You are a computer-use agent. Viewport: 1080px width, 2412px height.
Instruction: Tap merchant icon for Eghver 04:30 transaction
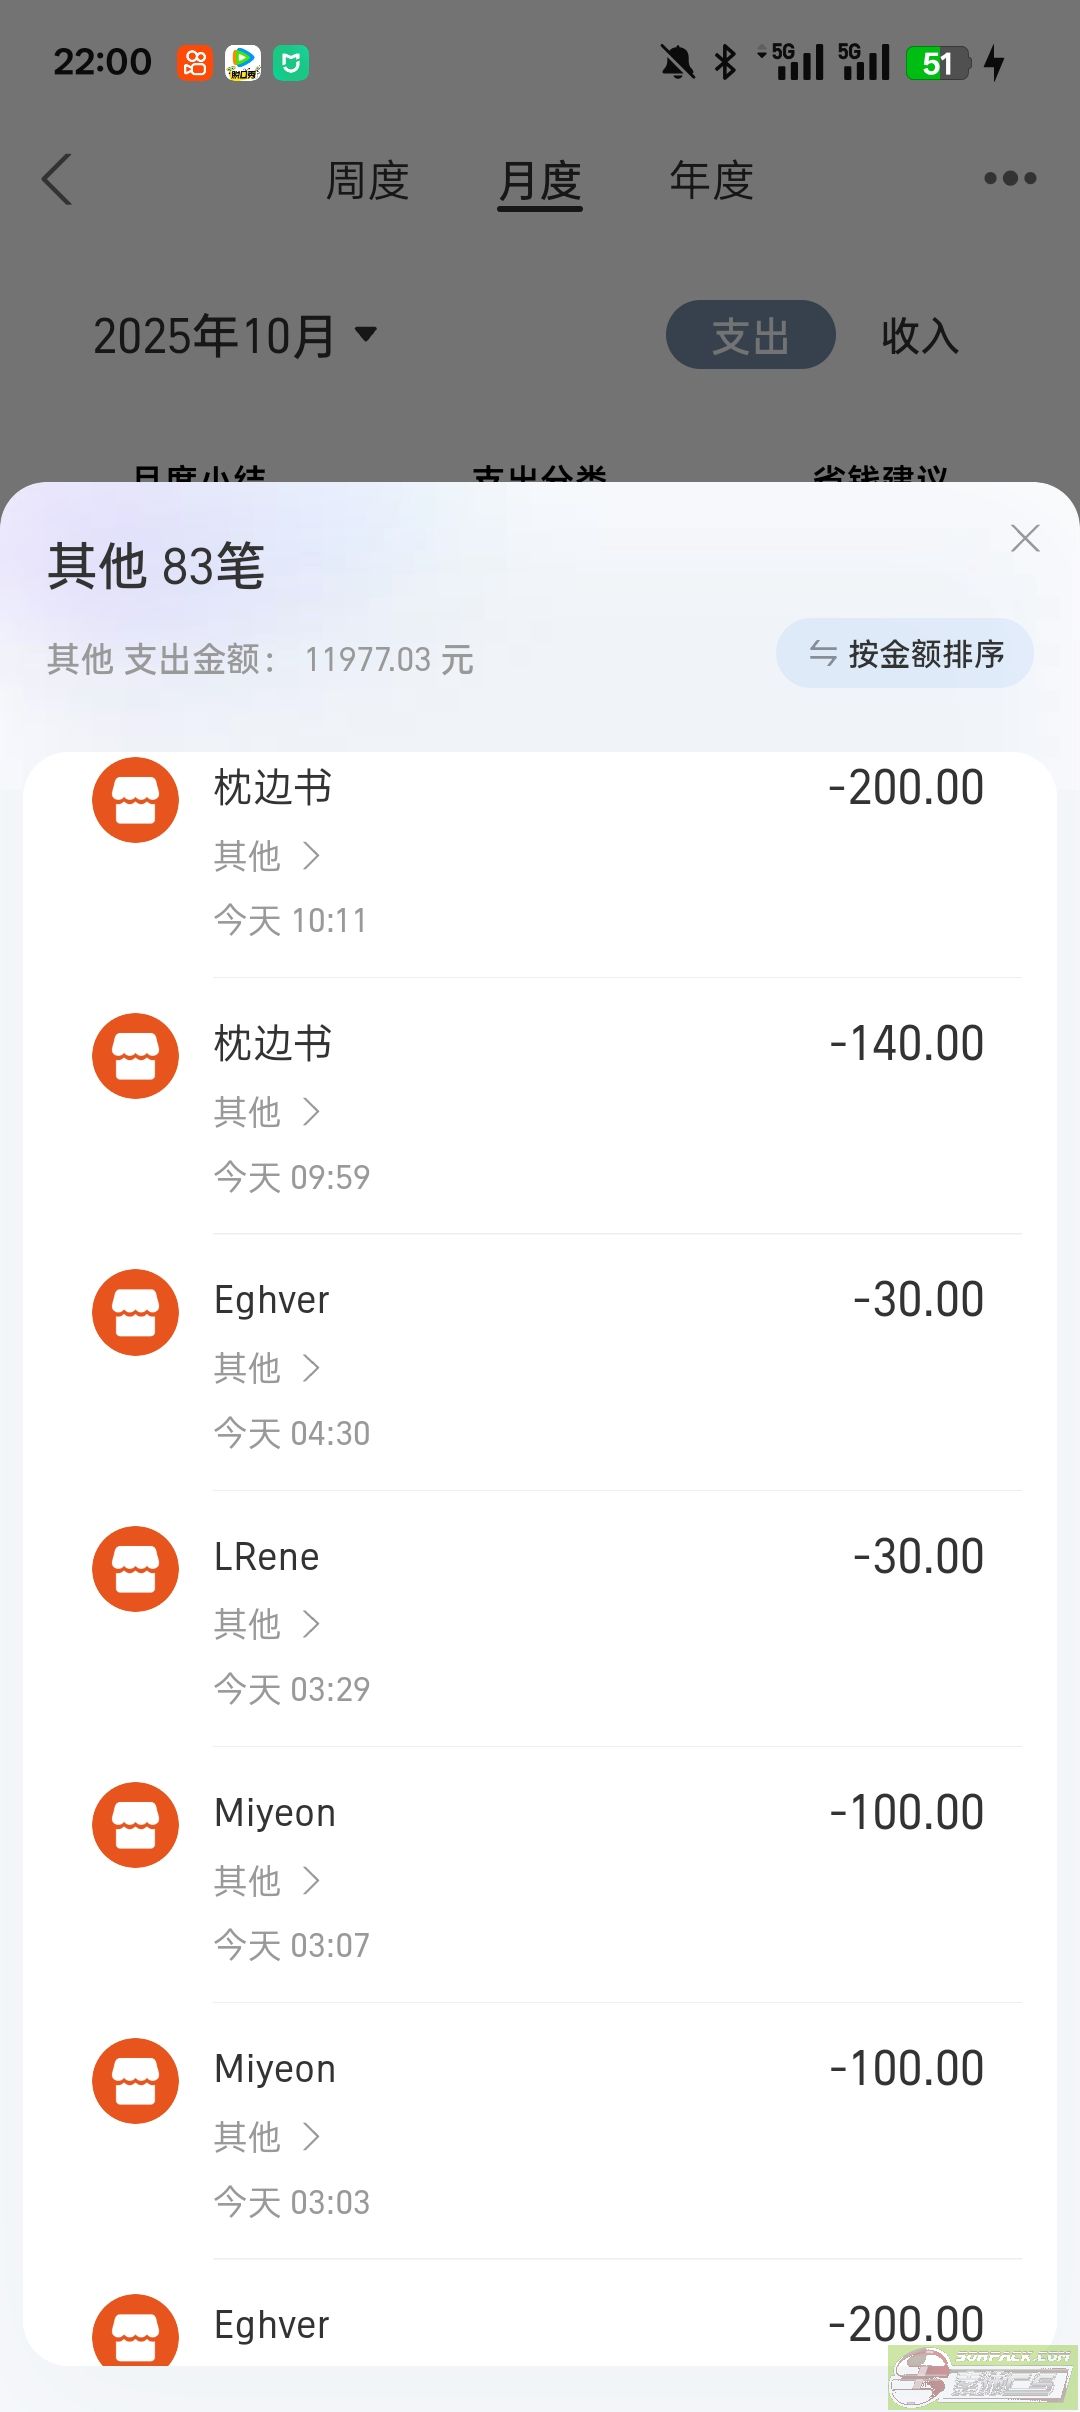click(135, 1312)
